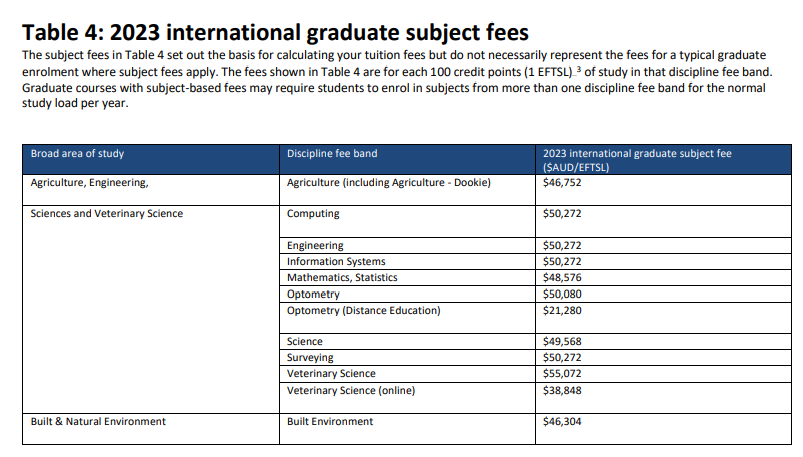The height and width of the screenshot is (457, 803).
Task: Click the 'Information Systems' discipline row
Action: tap(336, 262)
